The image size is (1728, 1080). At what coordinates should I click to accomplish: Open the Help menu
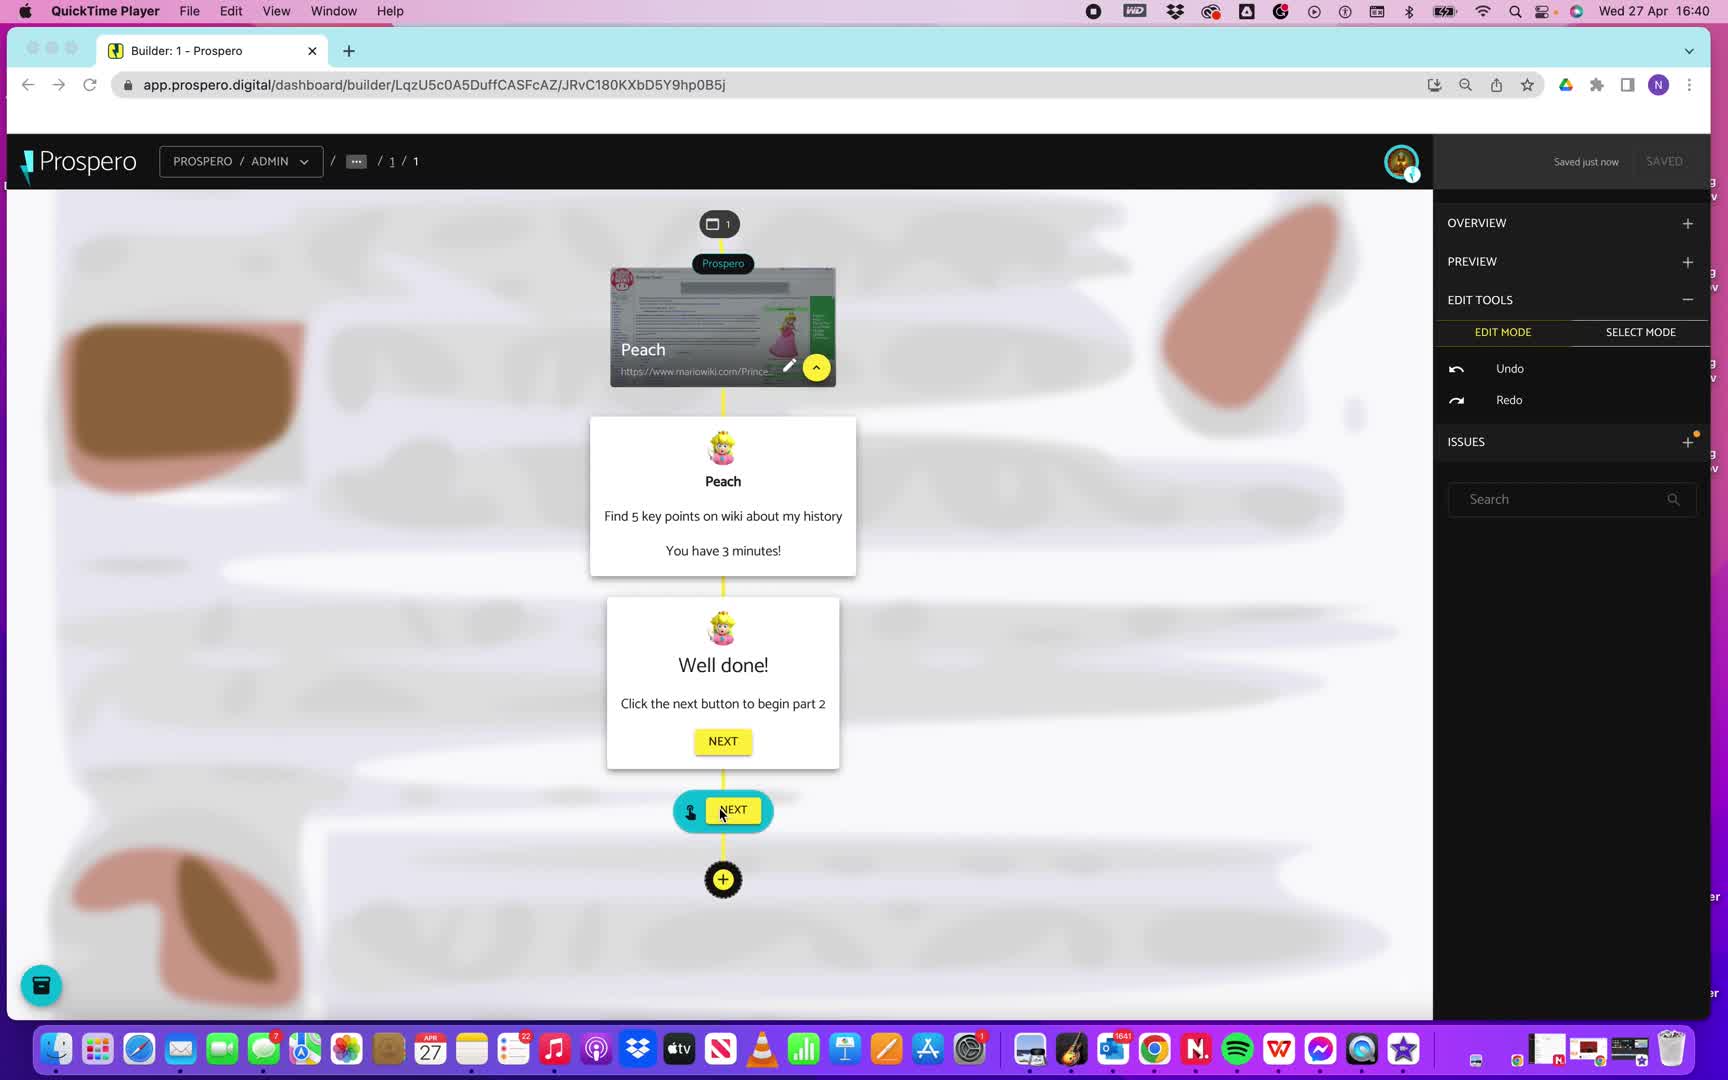coord(390,11)
